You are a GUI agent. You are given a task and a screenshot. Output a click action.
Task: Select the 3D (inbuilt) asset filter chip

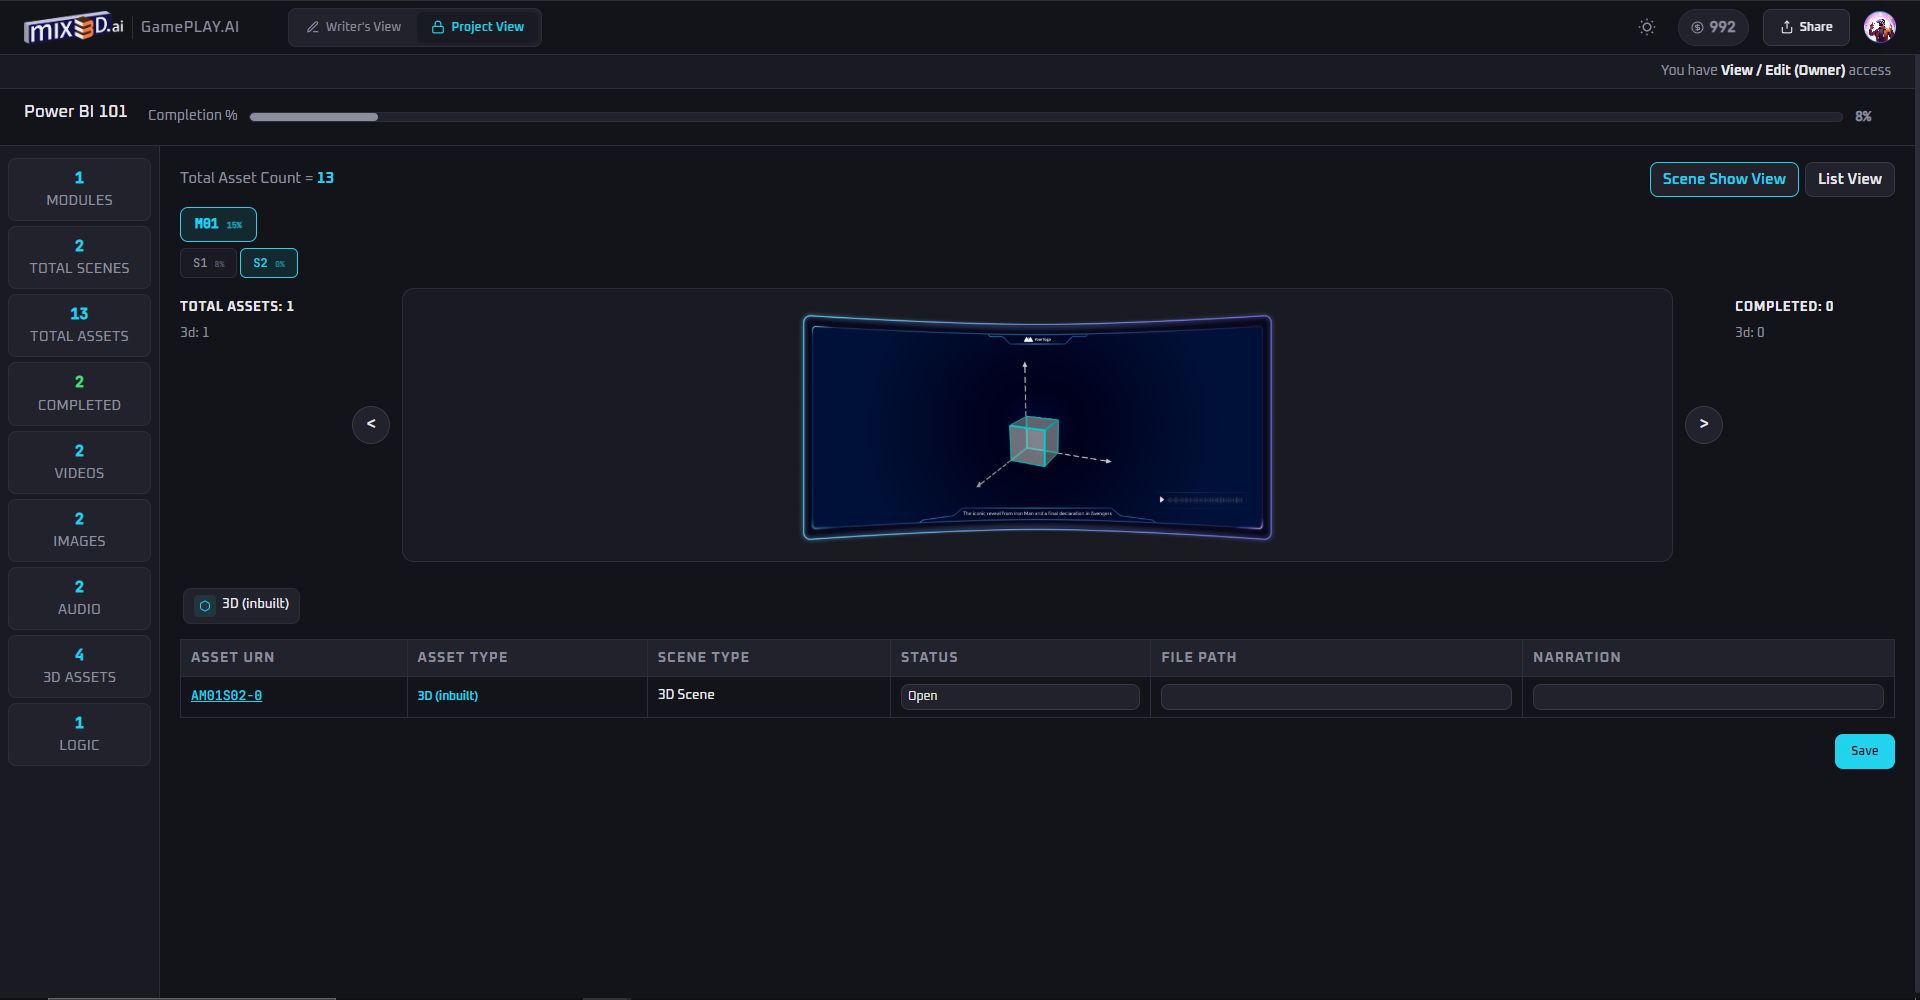pos(241,605)
